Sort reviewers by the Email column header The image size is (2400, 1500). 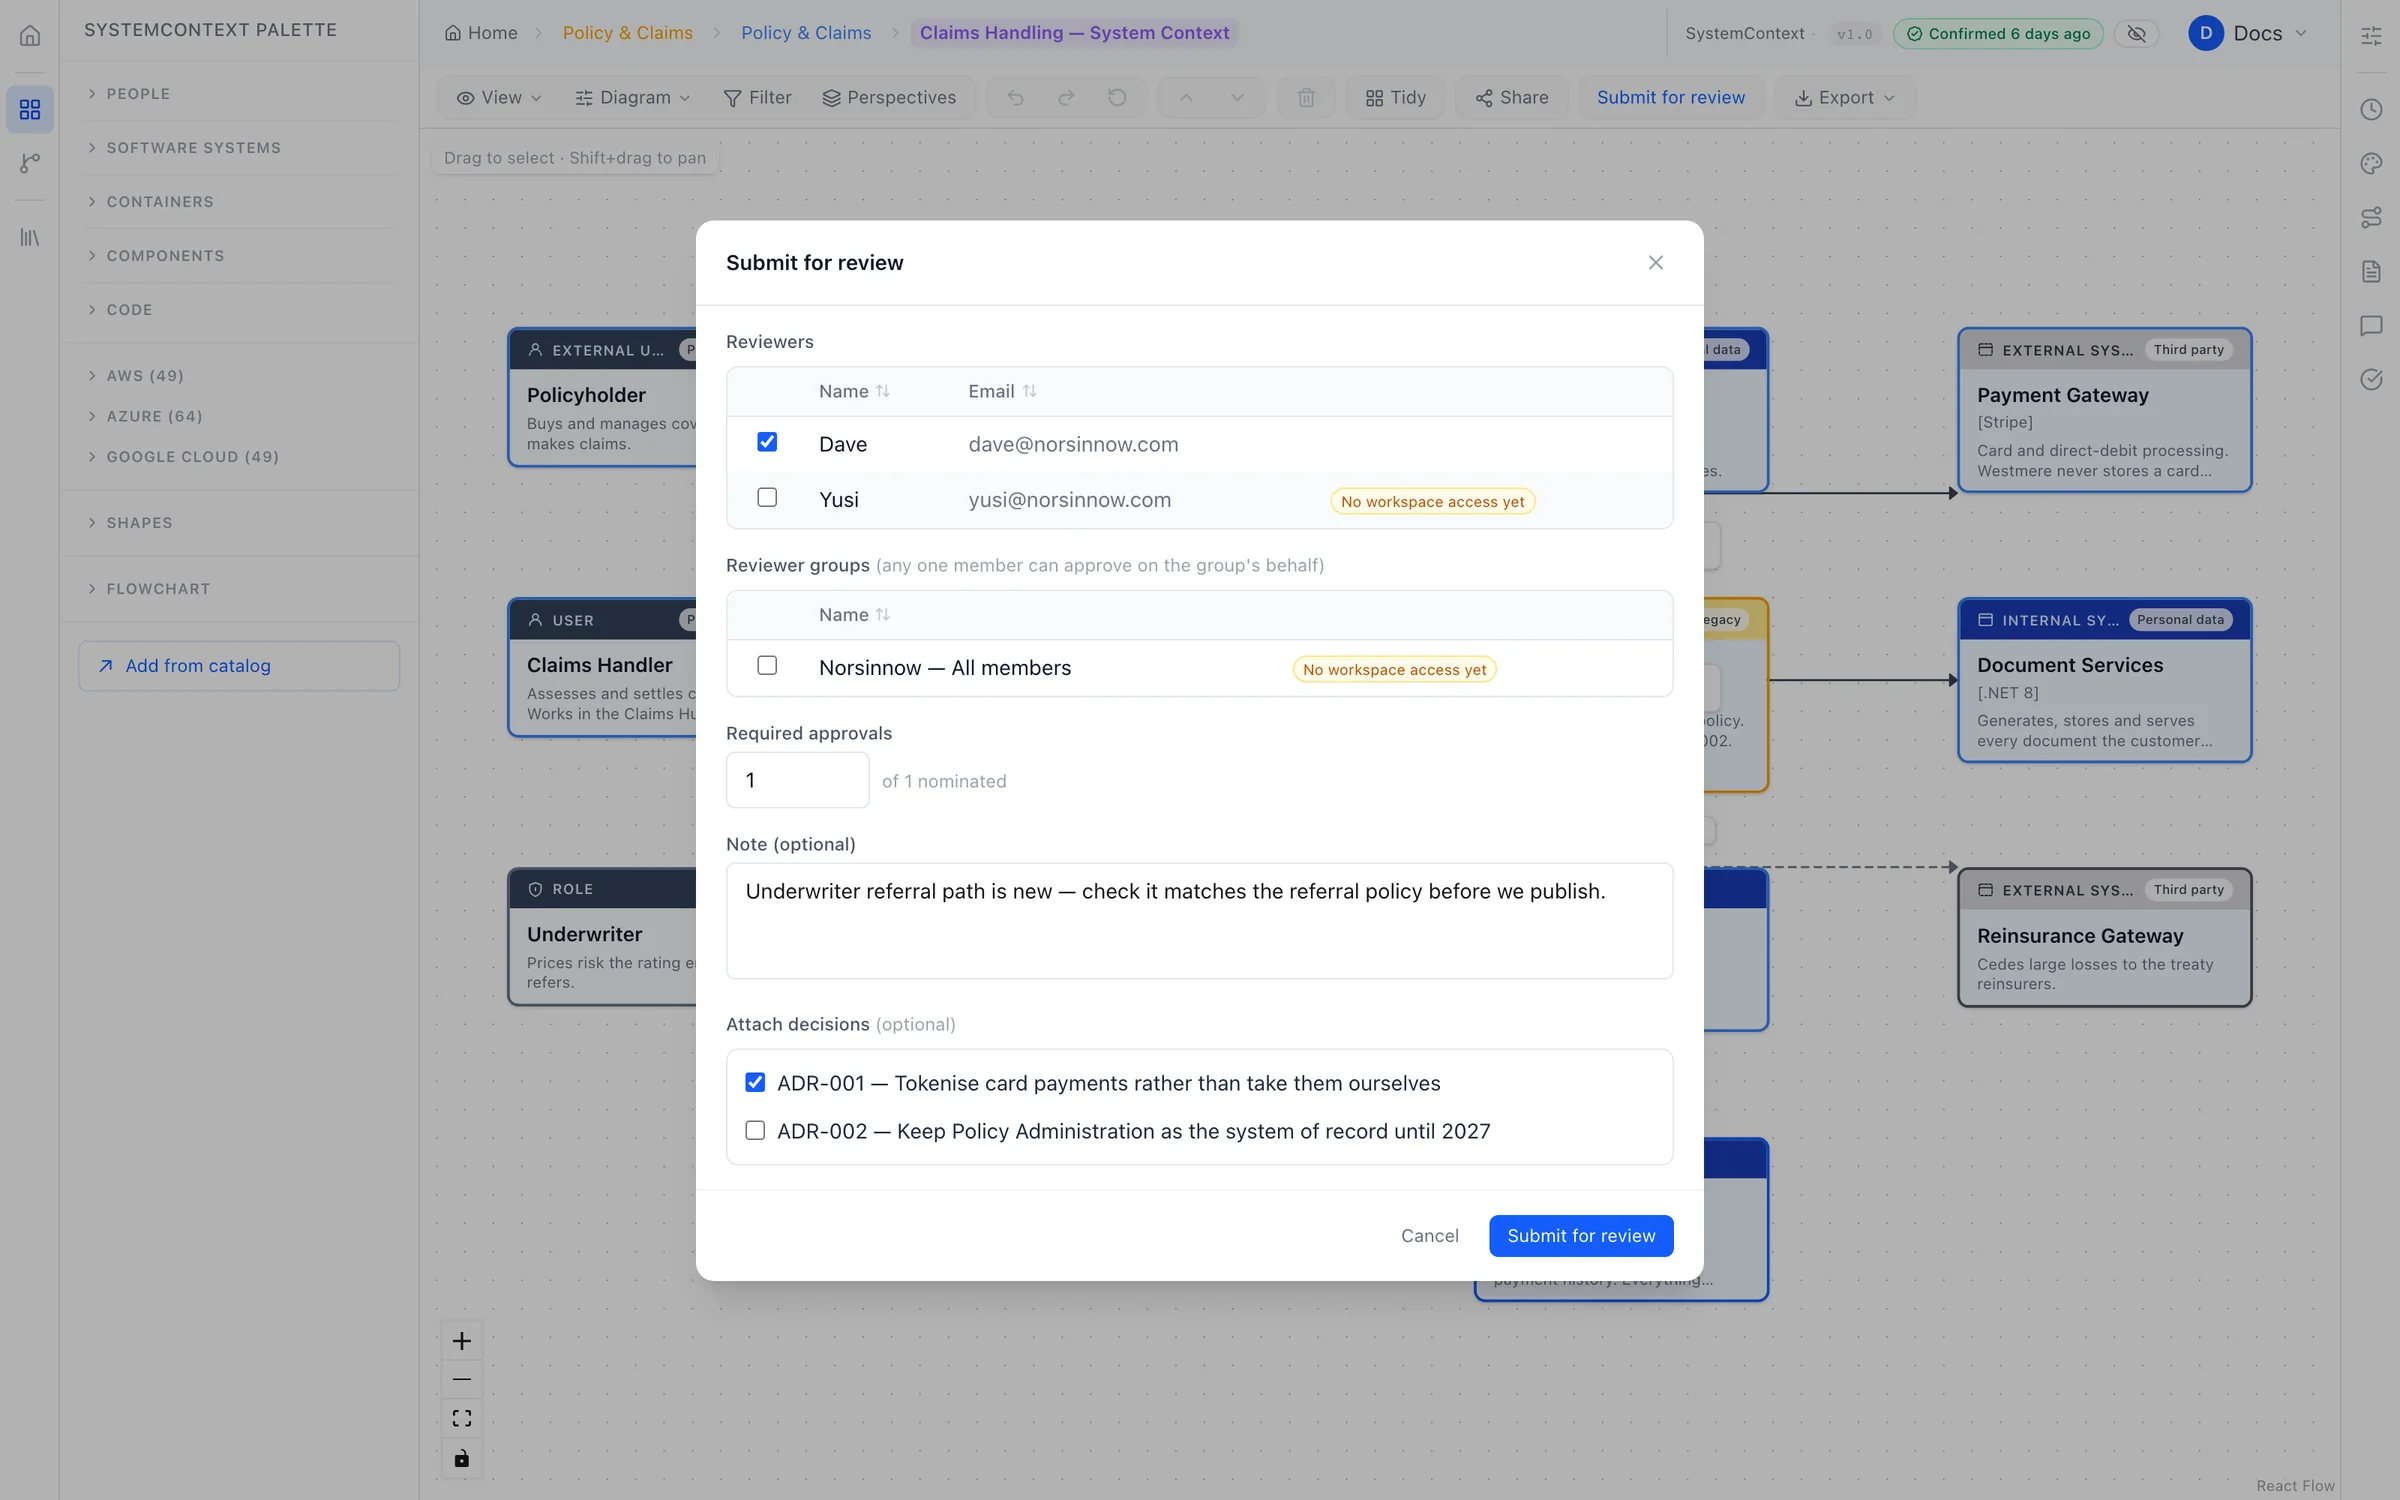1002,391
